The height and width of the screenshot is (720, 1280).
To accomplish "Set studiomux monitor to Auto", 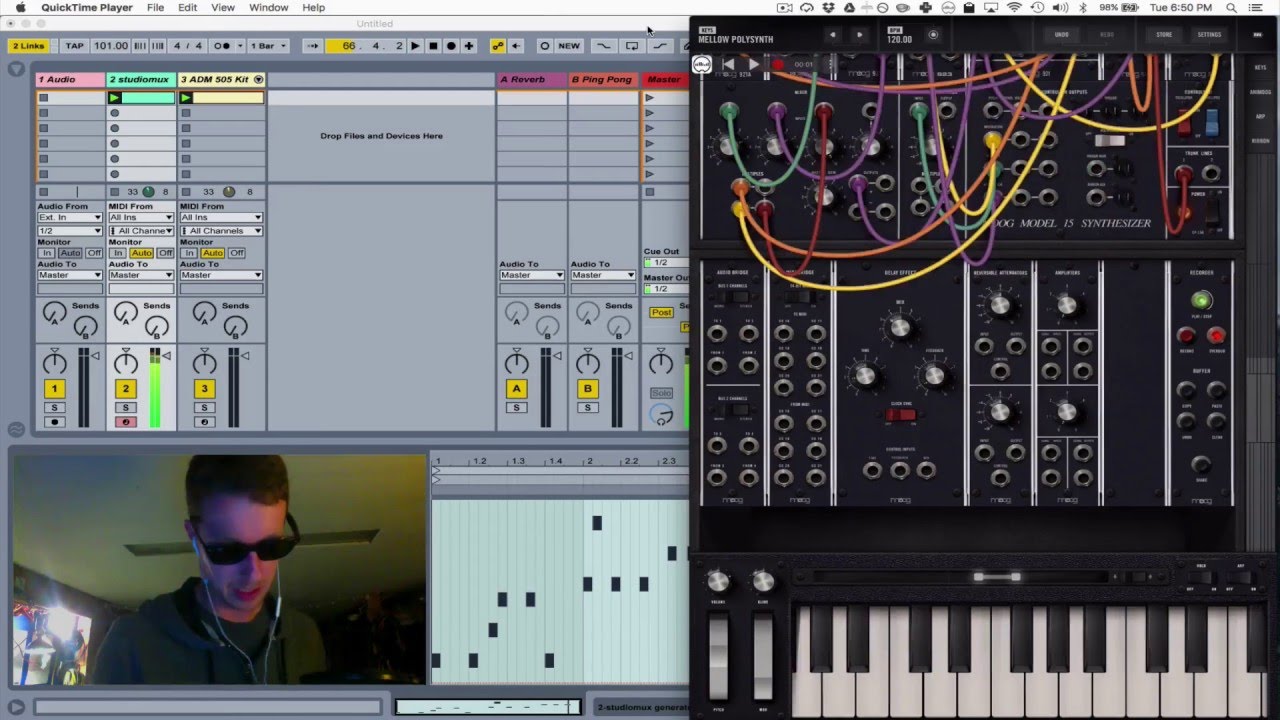I will [x=141, y=253].
